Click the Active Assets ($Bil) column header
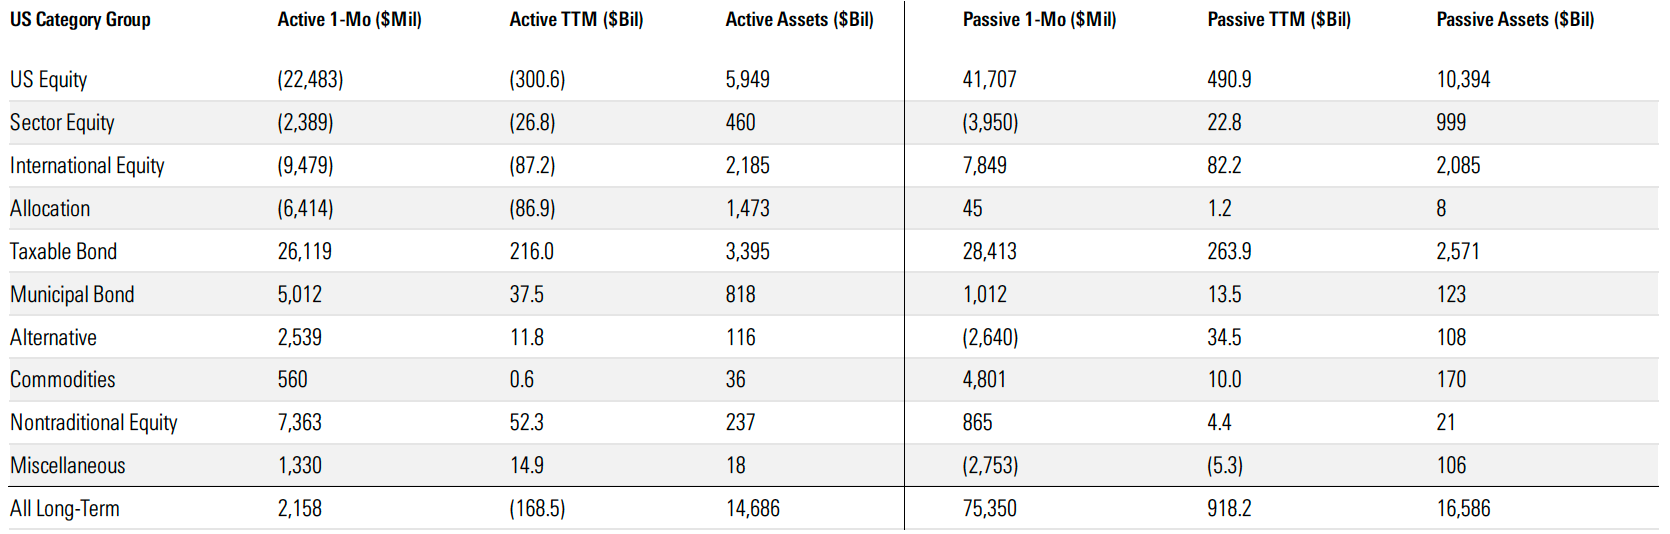Screen dimensions: 1670x534 coord(799,20)
